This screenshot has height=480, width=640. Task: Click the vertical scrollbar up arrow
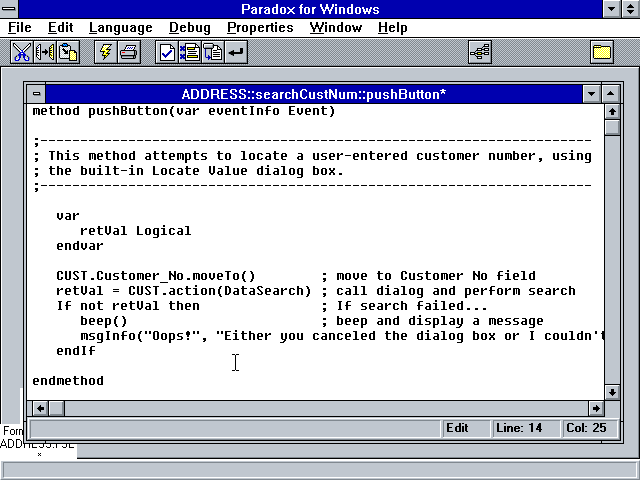pyautogui.click(x=612, y=111)
